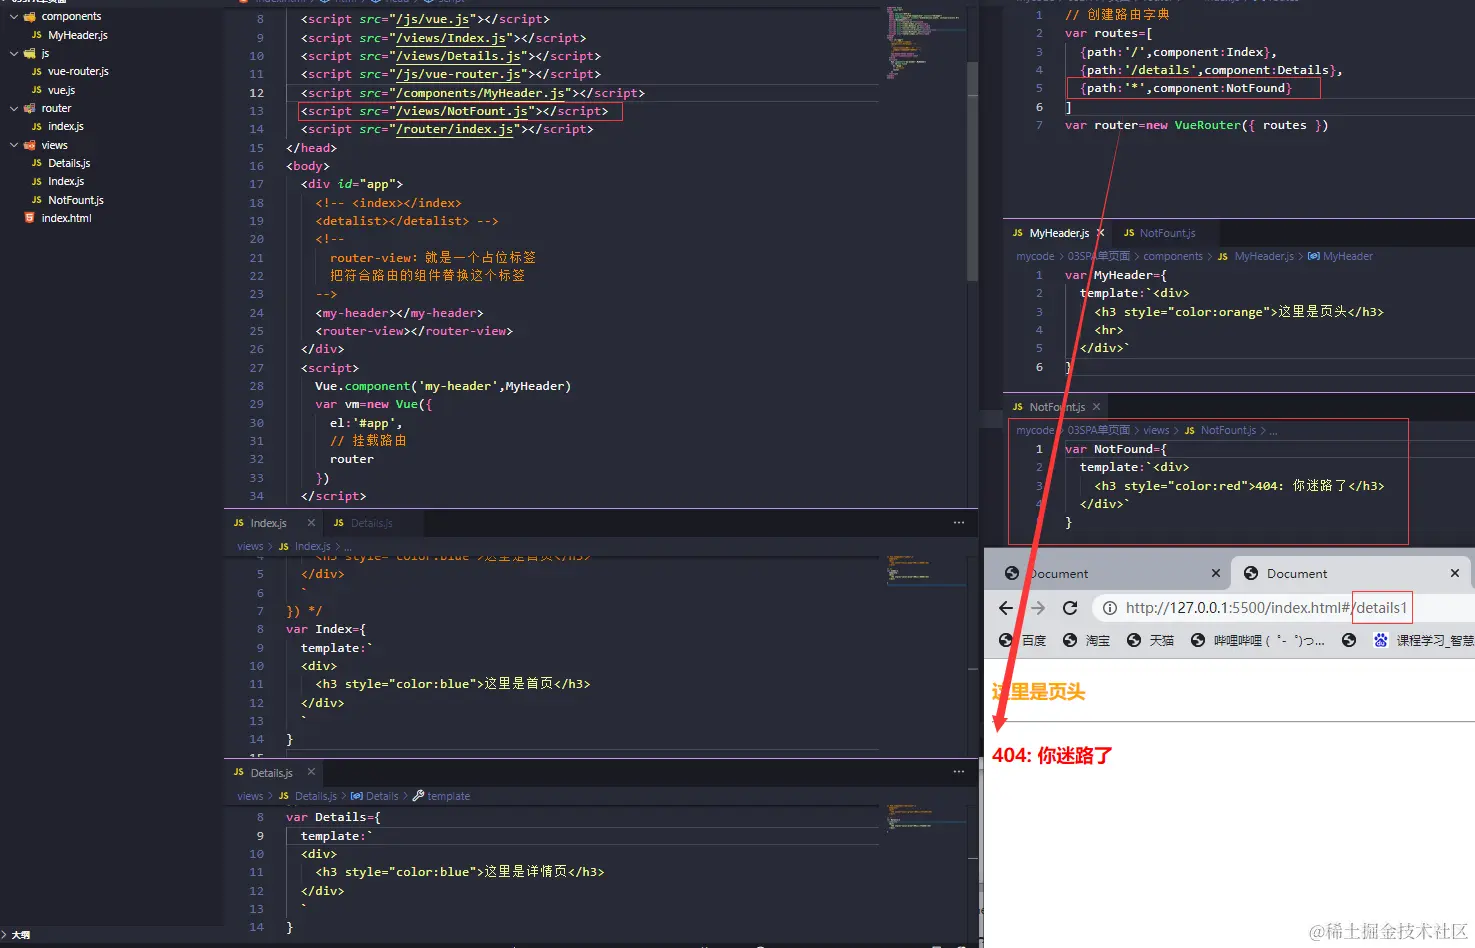Open vue.js in the explorer tree
This screenshot has width=1475, height=948.
61,90
